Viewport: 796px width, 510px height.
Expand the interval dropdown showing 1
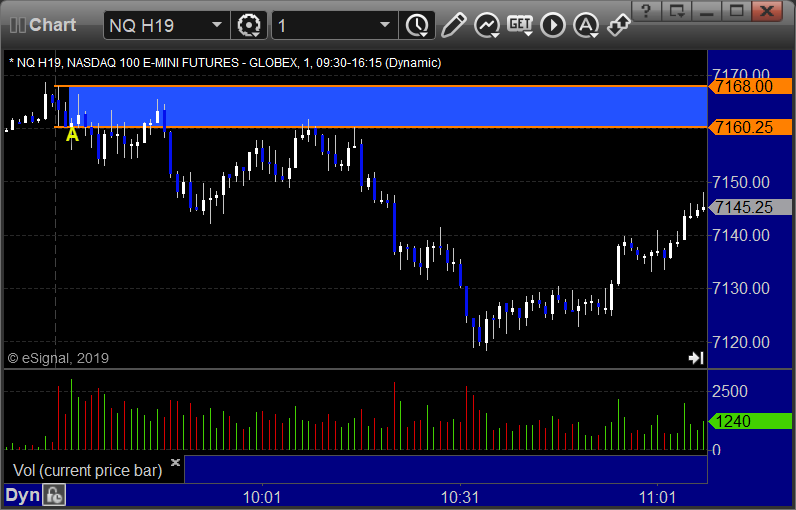(385, 25)
